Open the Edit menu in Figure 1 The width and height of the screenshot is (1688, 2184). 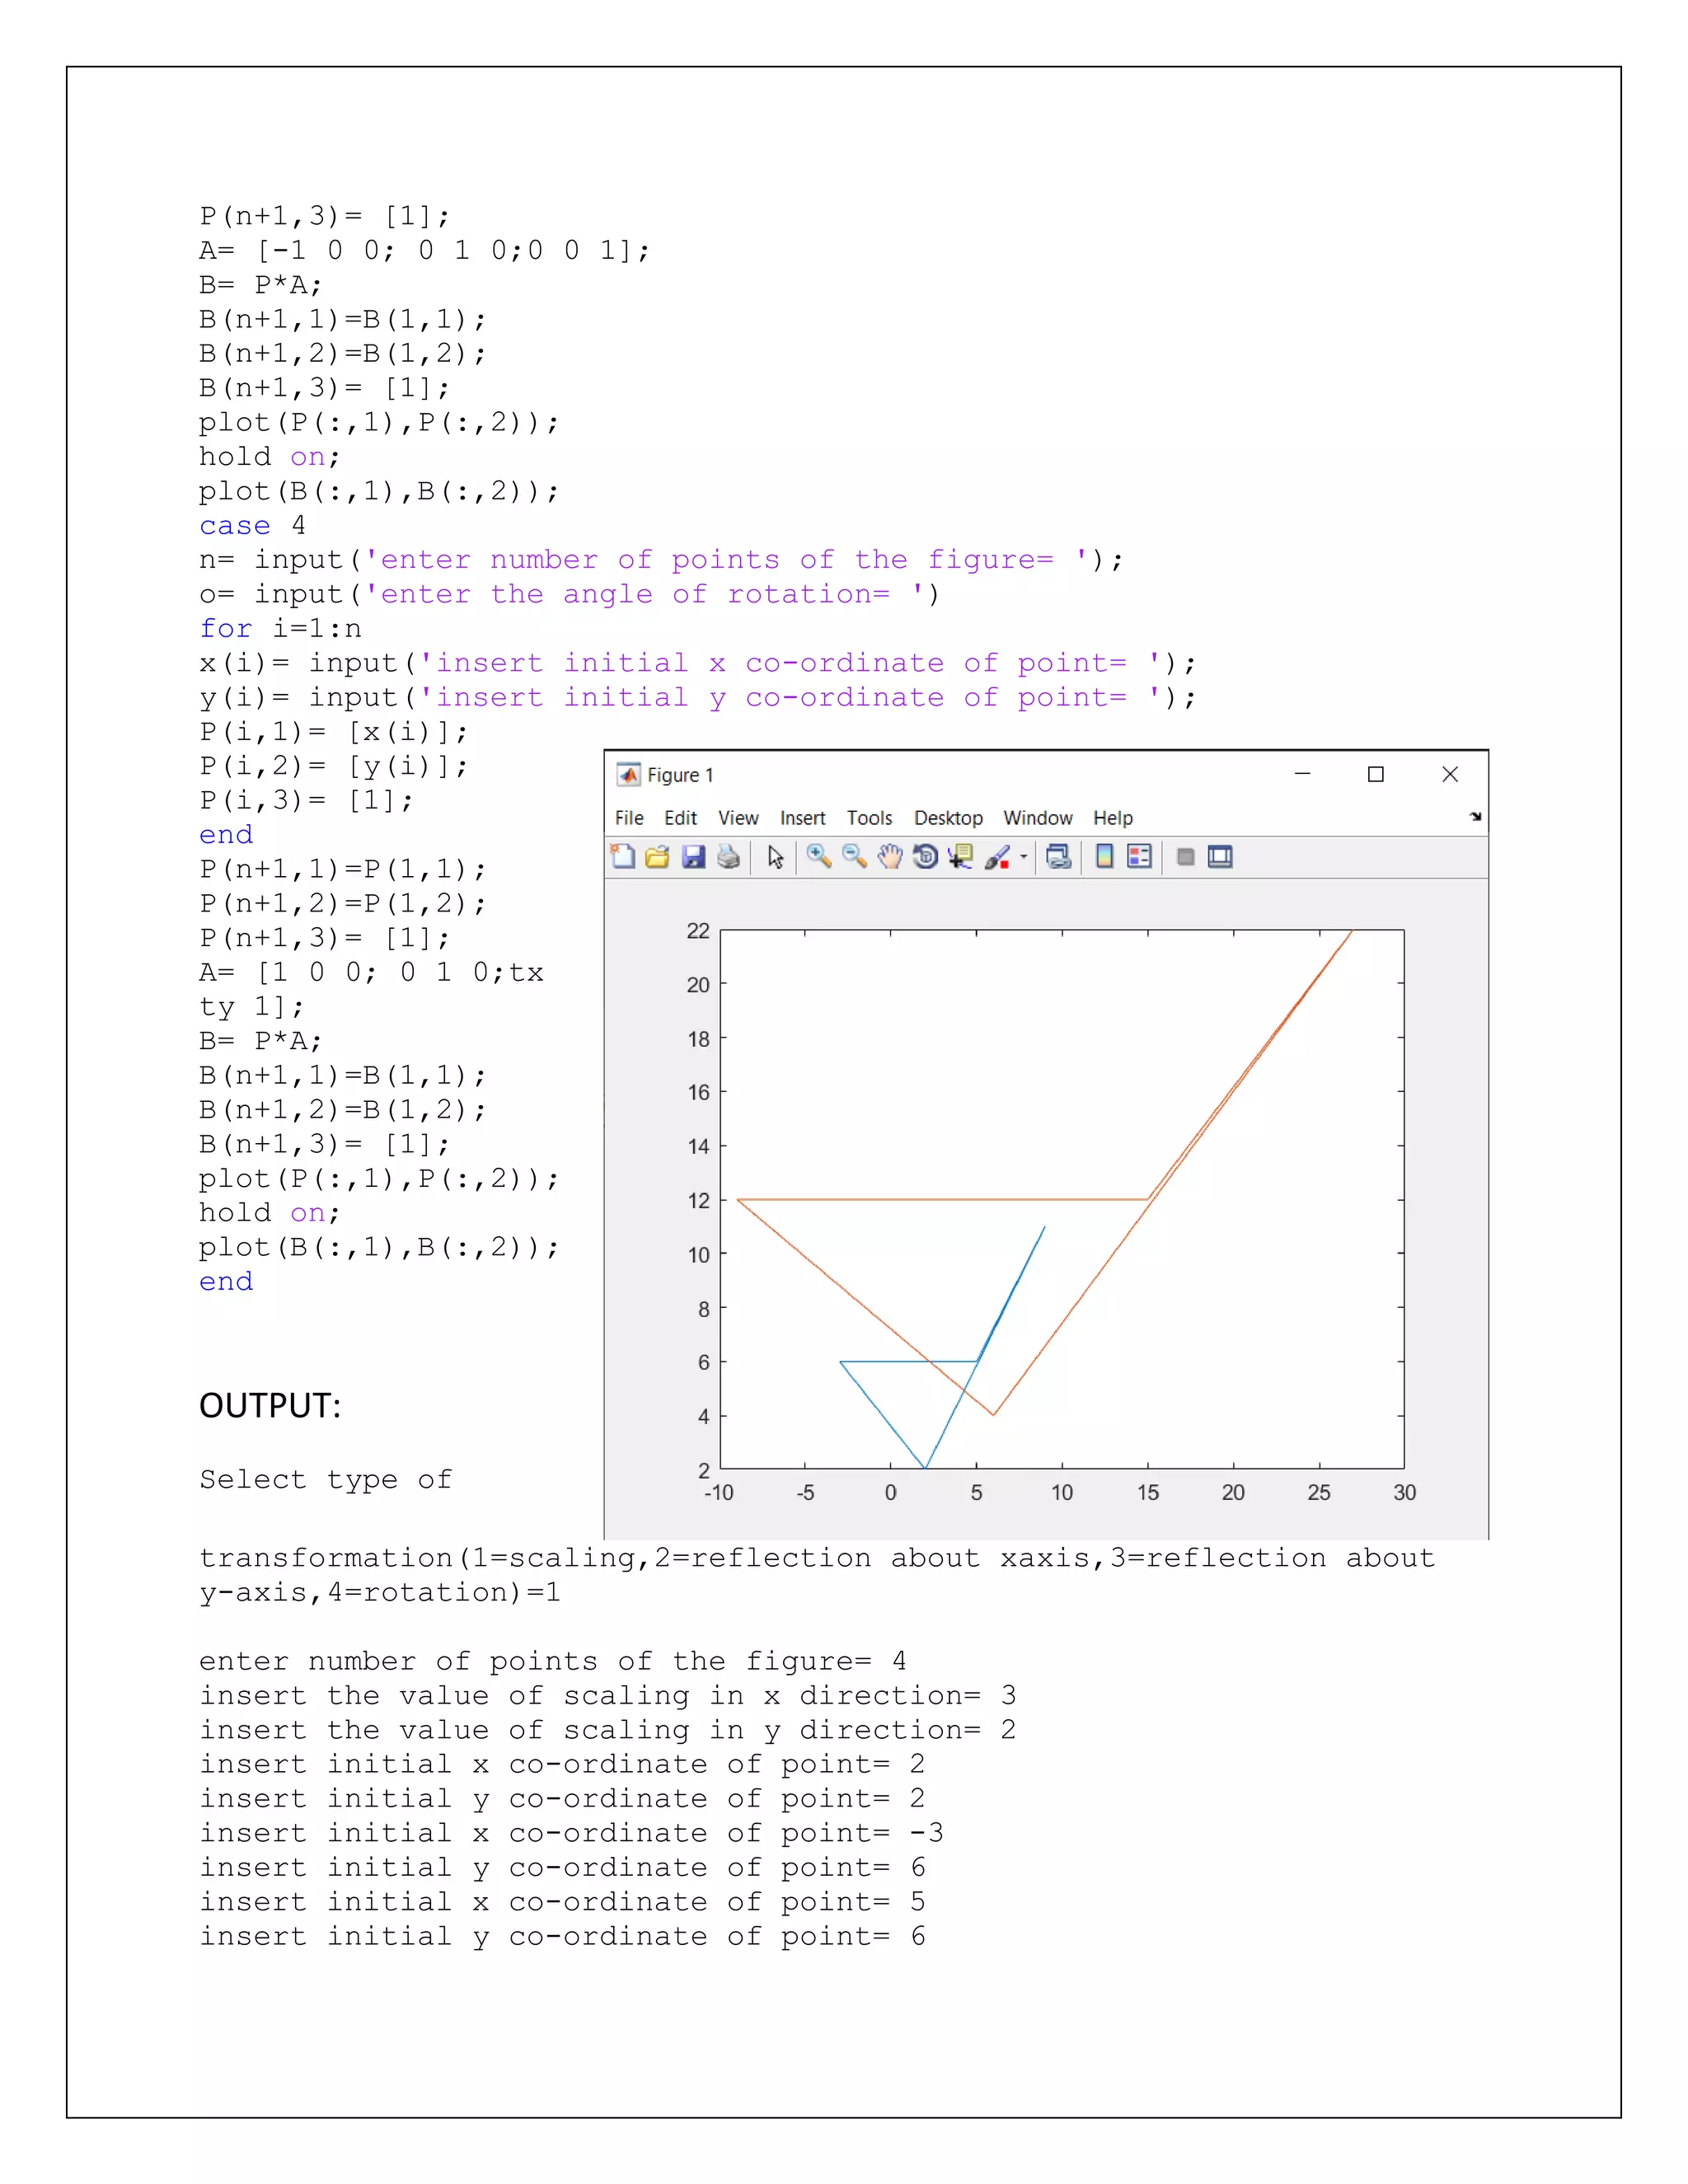681,818
